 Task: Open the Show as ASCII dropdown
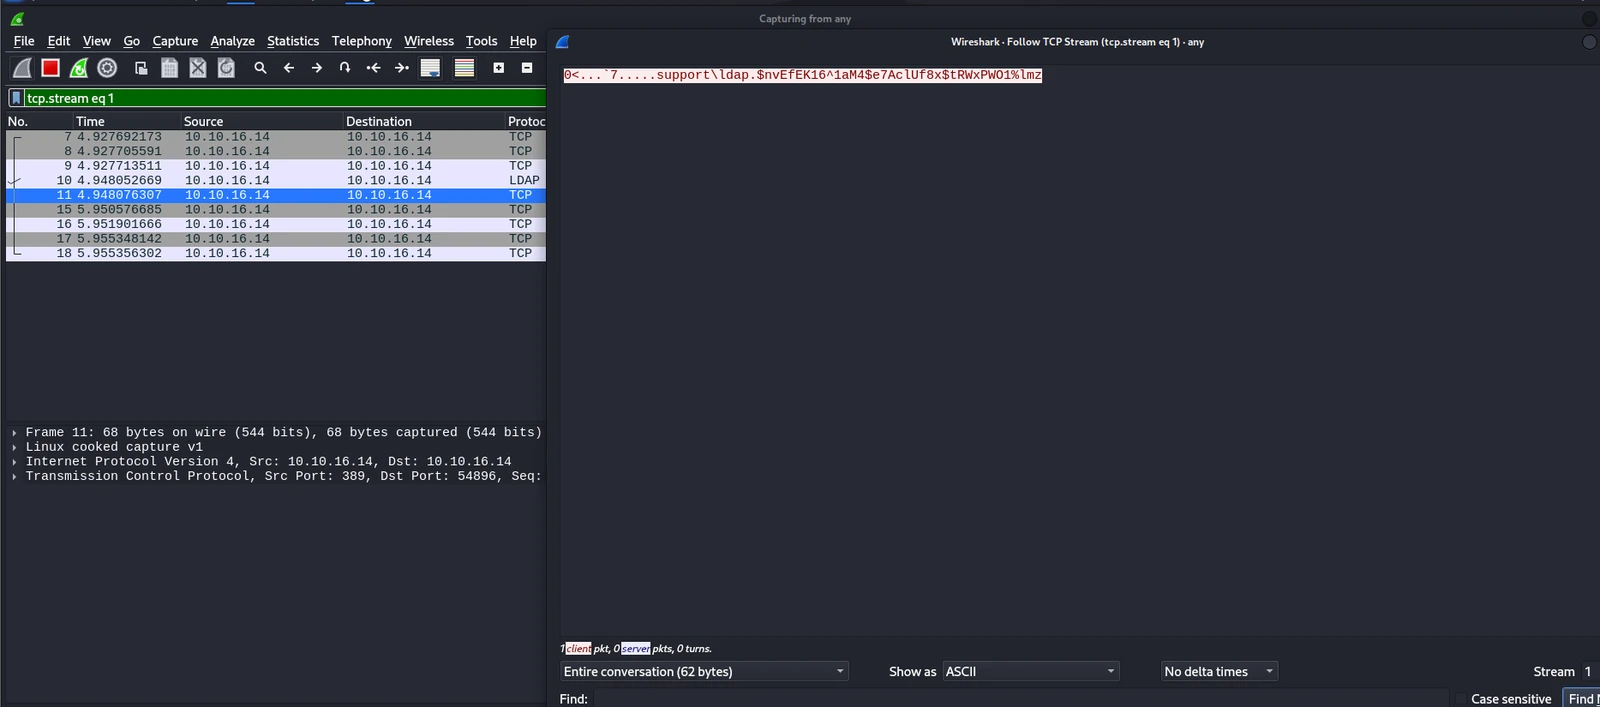point(1030,671)
